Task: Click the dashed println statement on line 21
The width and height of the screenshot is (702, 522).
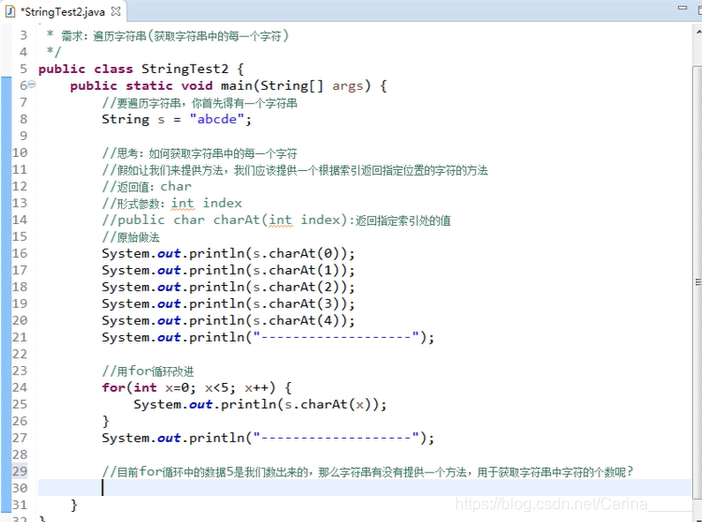Action: [268, 338]
